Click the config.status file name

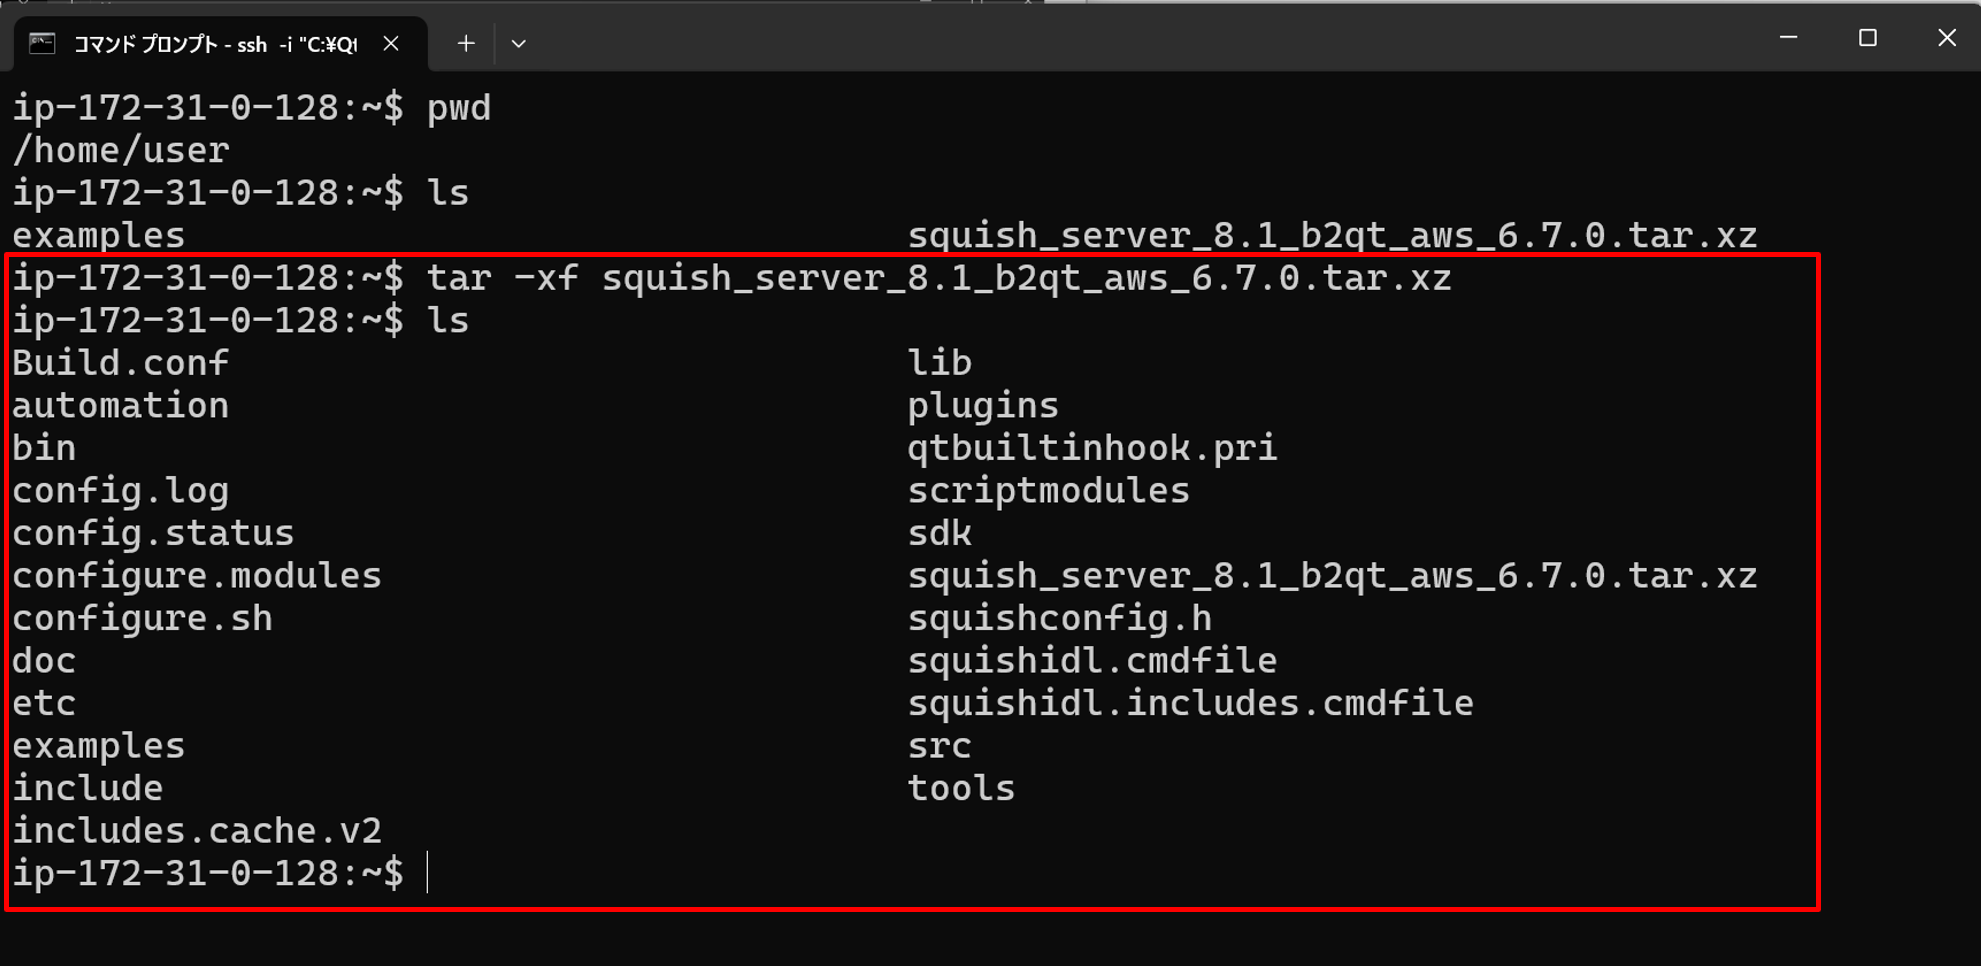[153, 533]
